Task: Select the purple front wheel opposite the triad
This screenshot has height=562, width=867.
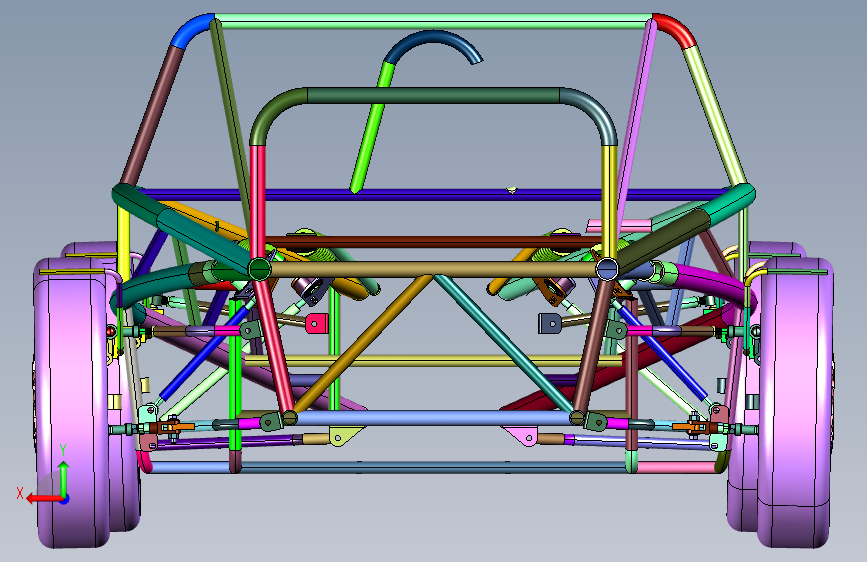Action: click(x=796, y=404)
